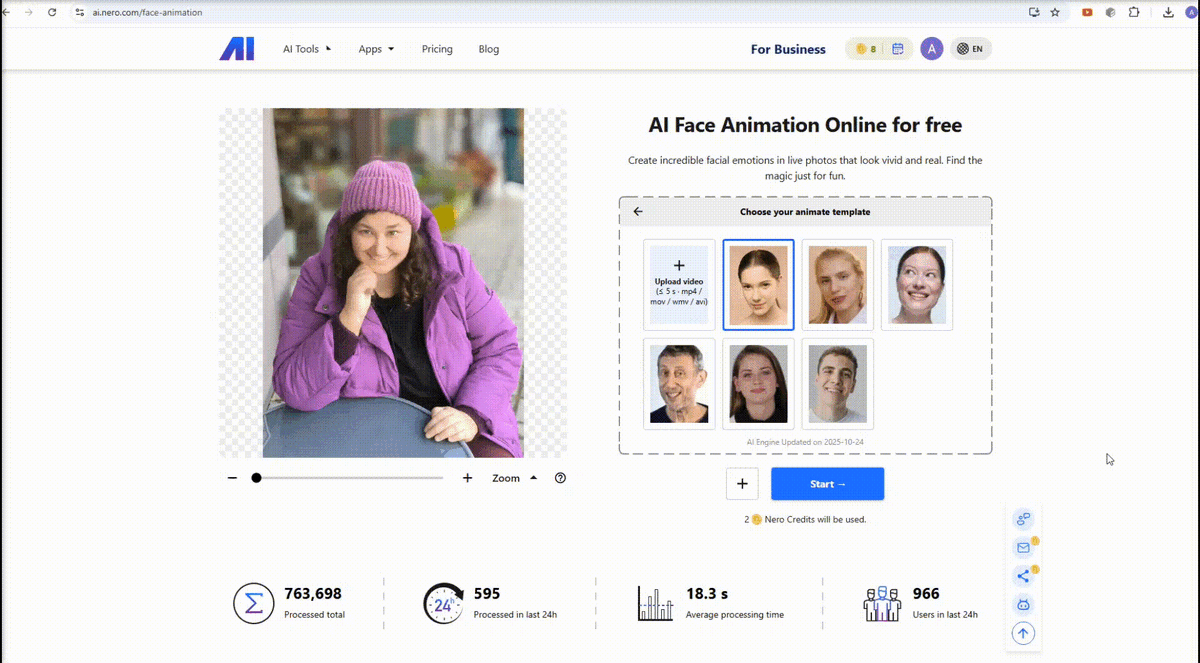Viewport: 1200px width, 663px height.
Task: Bookmark this page with star icon
Action: [x=1055, y=12]
